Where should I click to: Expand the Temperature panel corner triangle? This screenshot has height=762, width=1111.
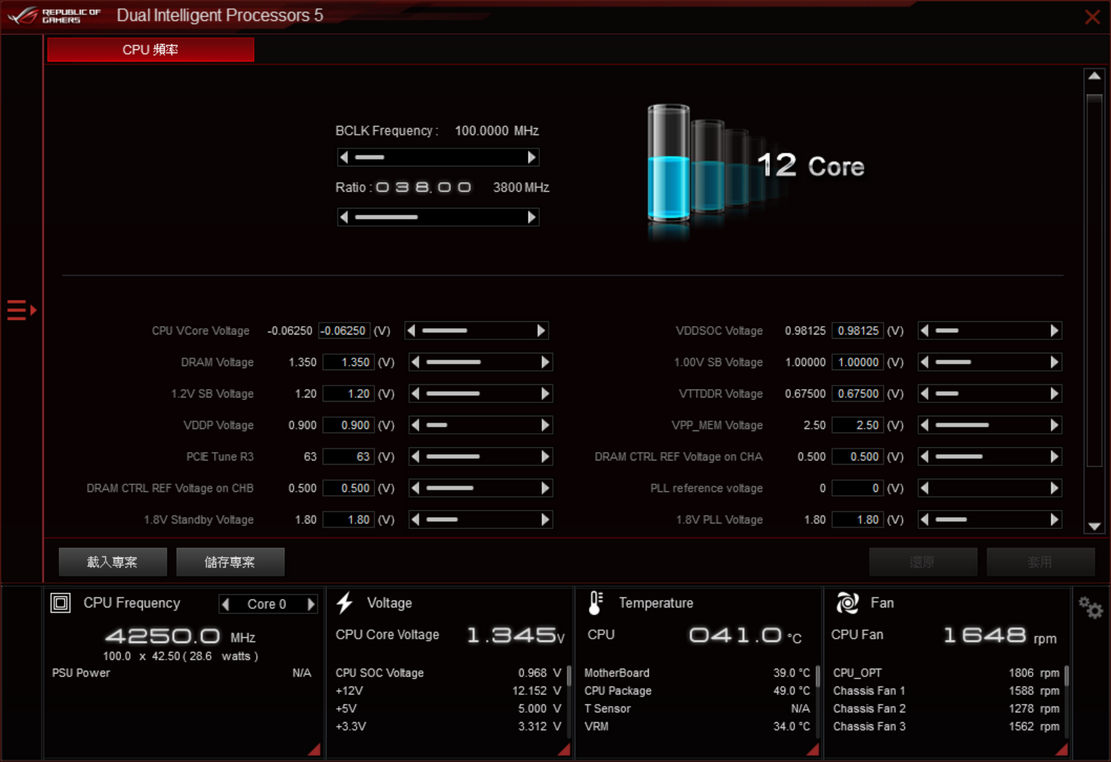tap(813, 749)
